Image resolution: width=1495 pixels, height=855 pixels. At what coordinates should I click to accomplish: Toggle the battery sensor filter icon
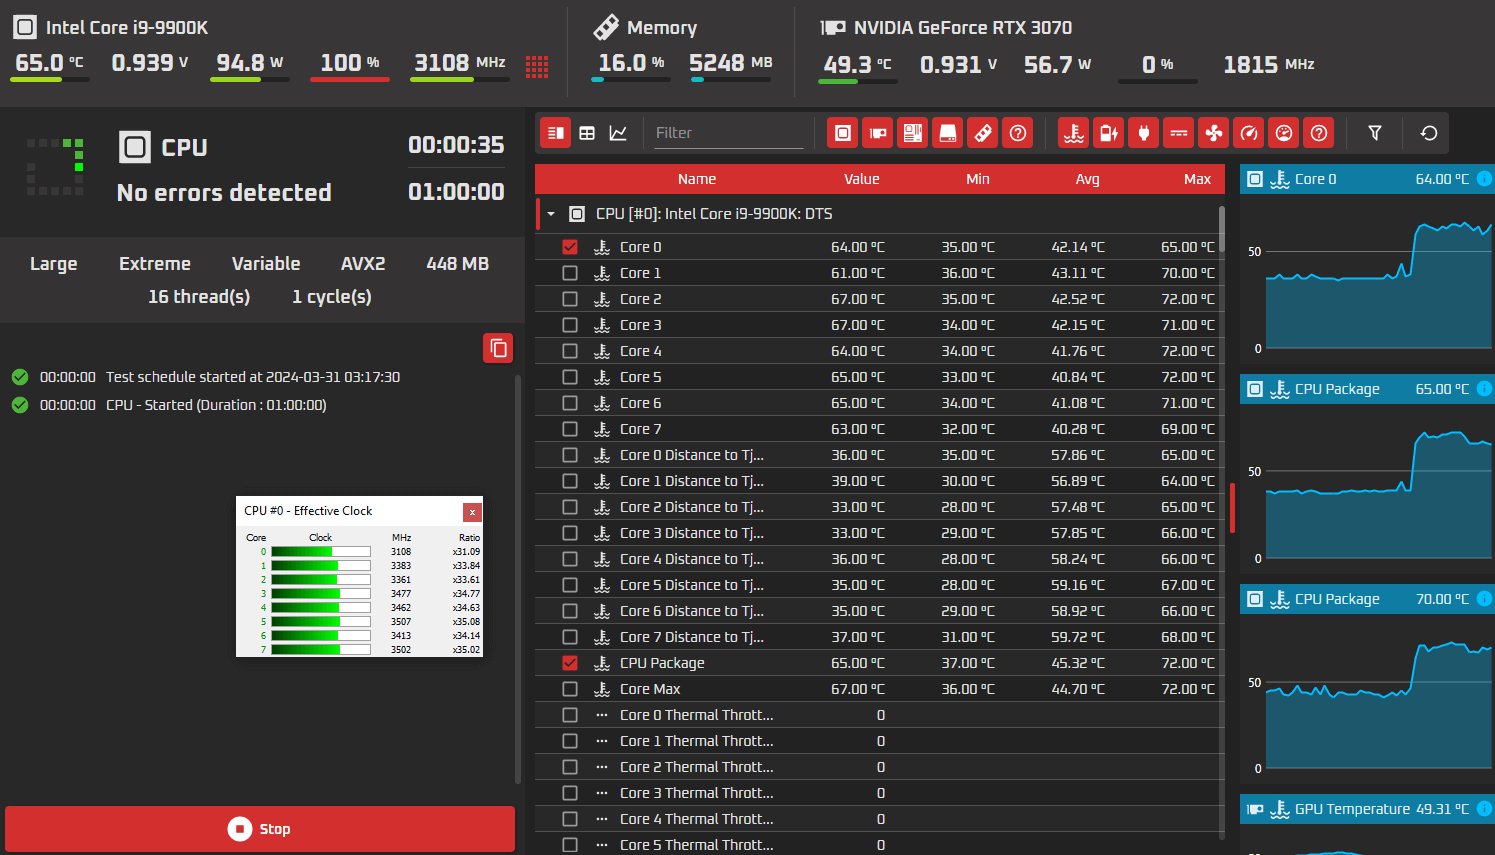pyautogui.click(x=1109, y=133)
